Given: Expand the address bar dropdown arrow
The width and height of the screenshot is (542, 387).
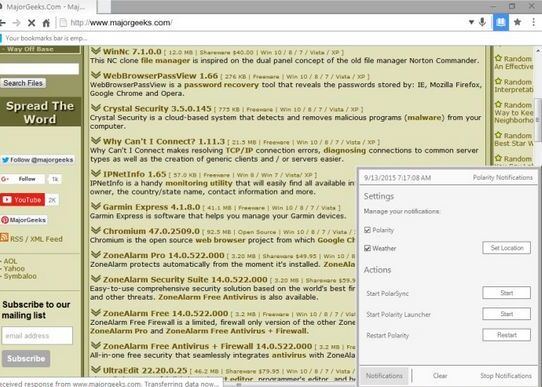Looking at the screenshot, I should click(x=471, y=22).
